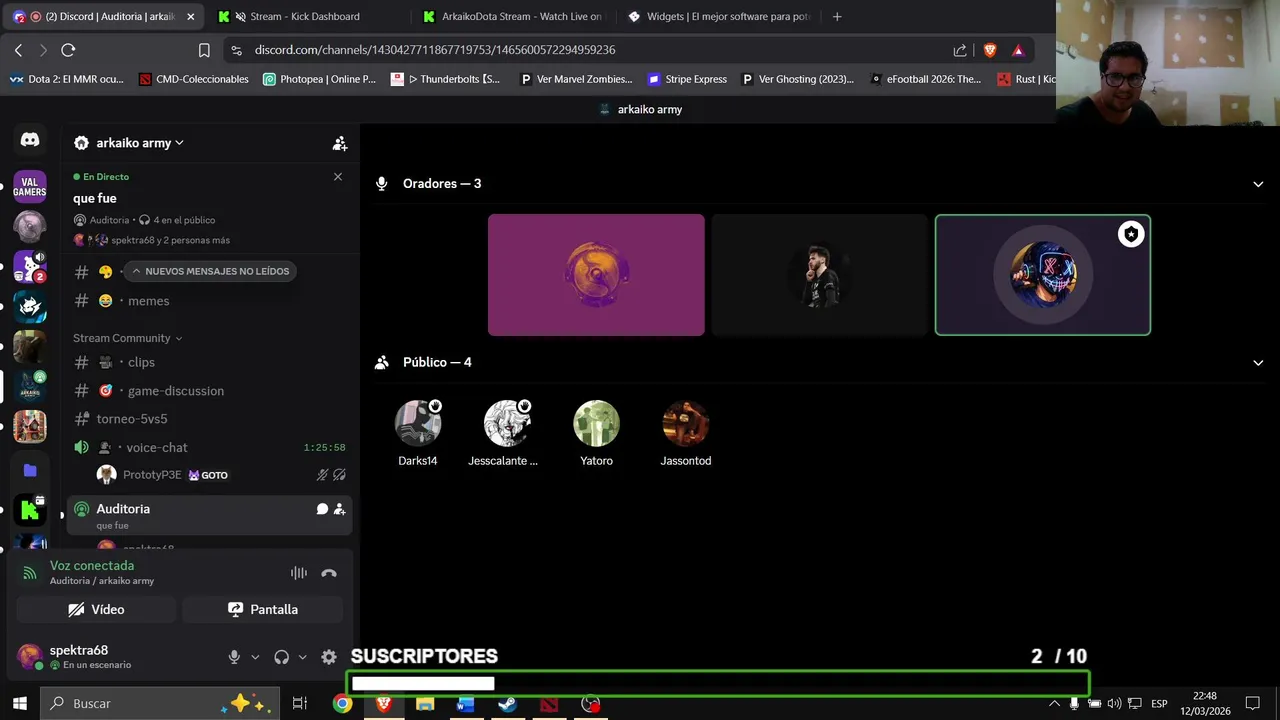The height and width of the screenshot is (720, 1280).
Task: Open the Stripe Express bookmark
Action: (x=687, y=79)
